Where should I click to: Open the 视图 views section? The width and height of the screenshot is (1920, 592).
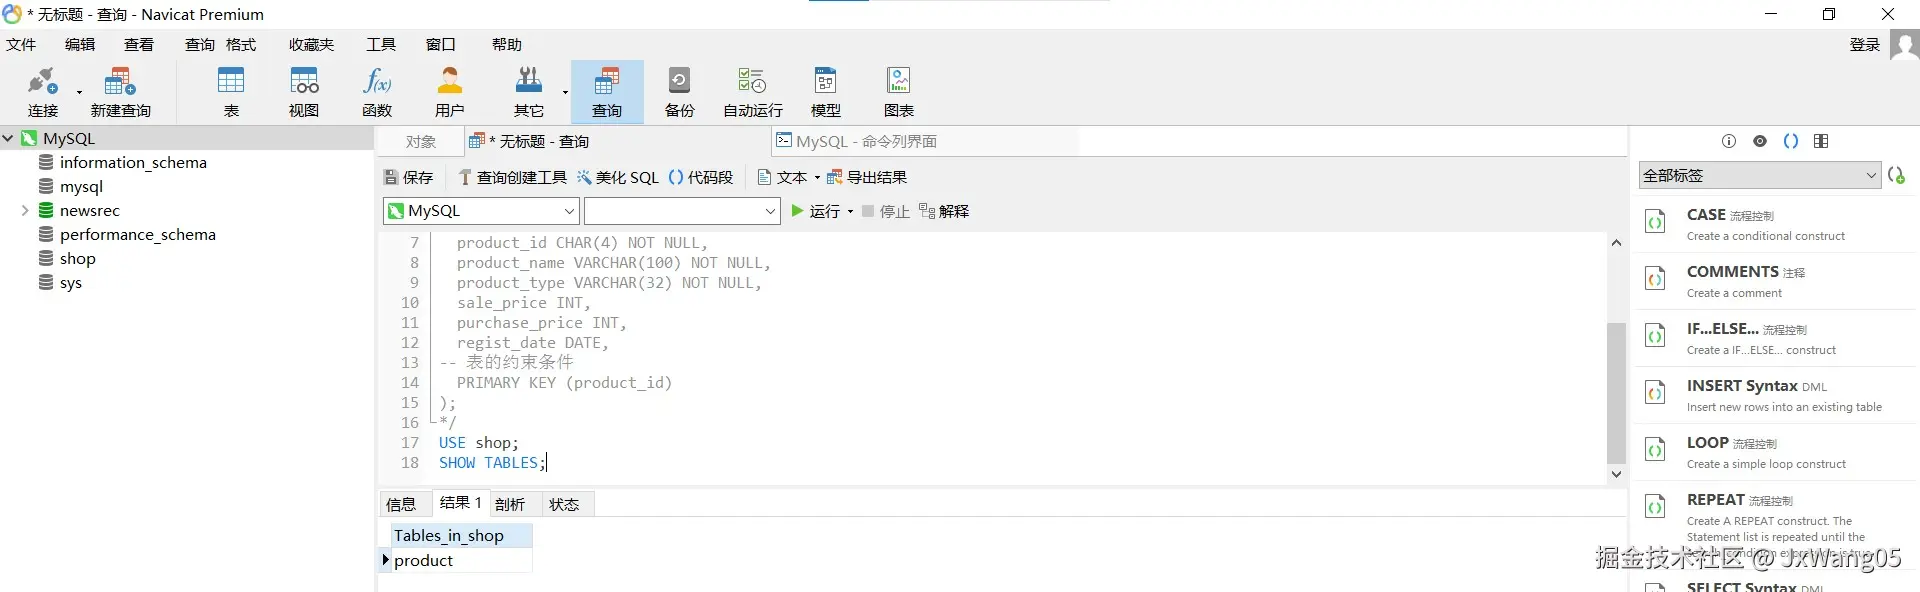[x=304, y=92]
